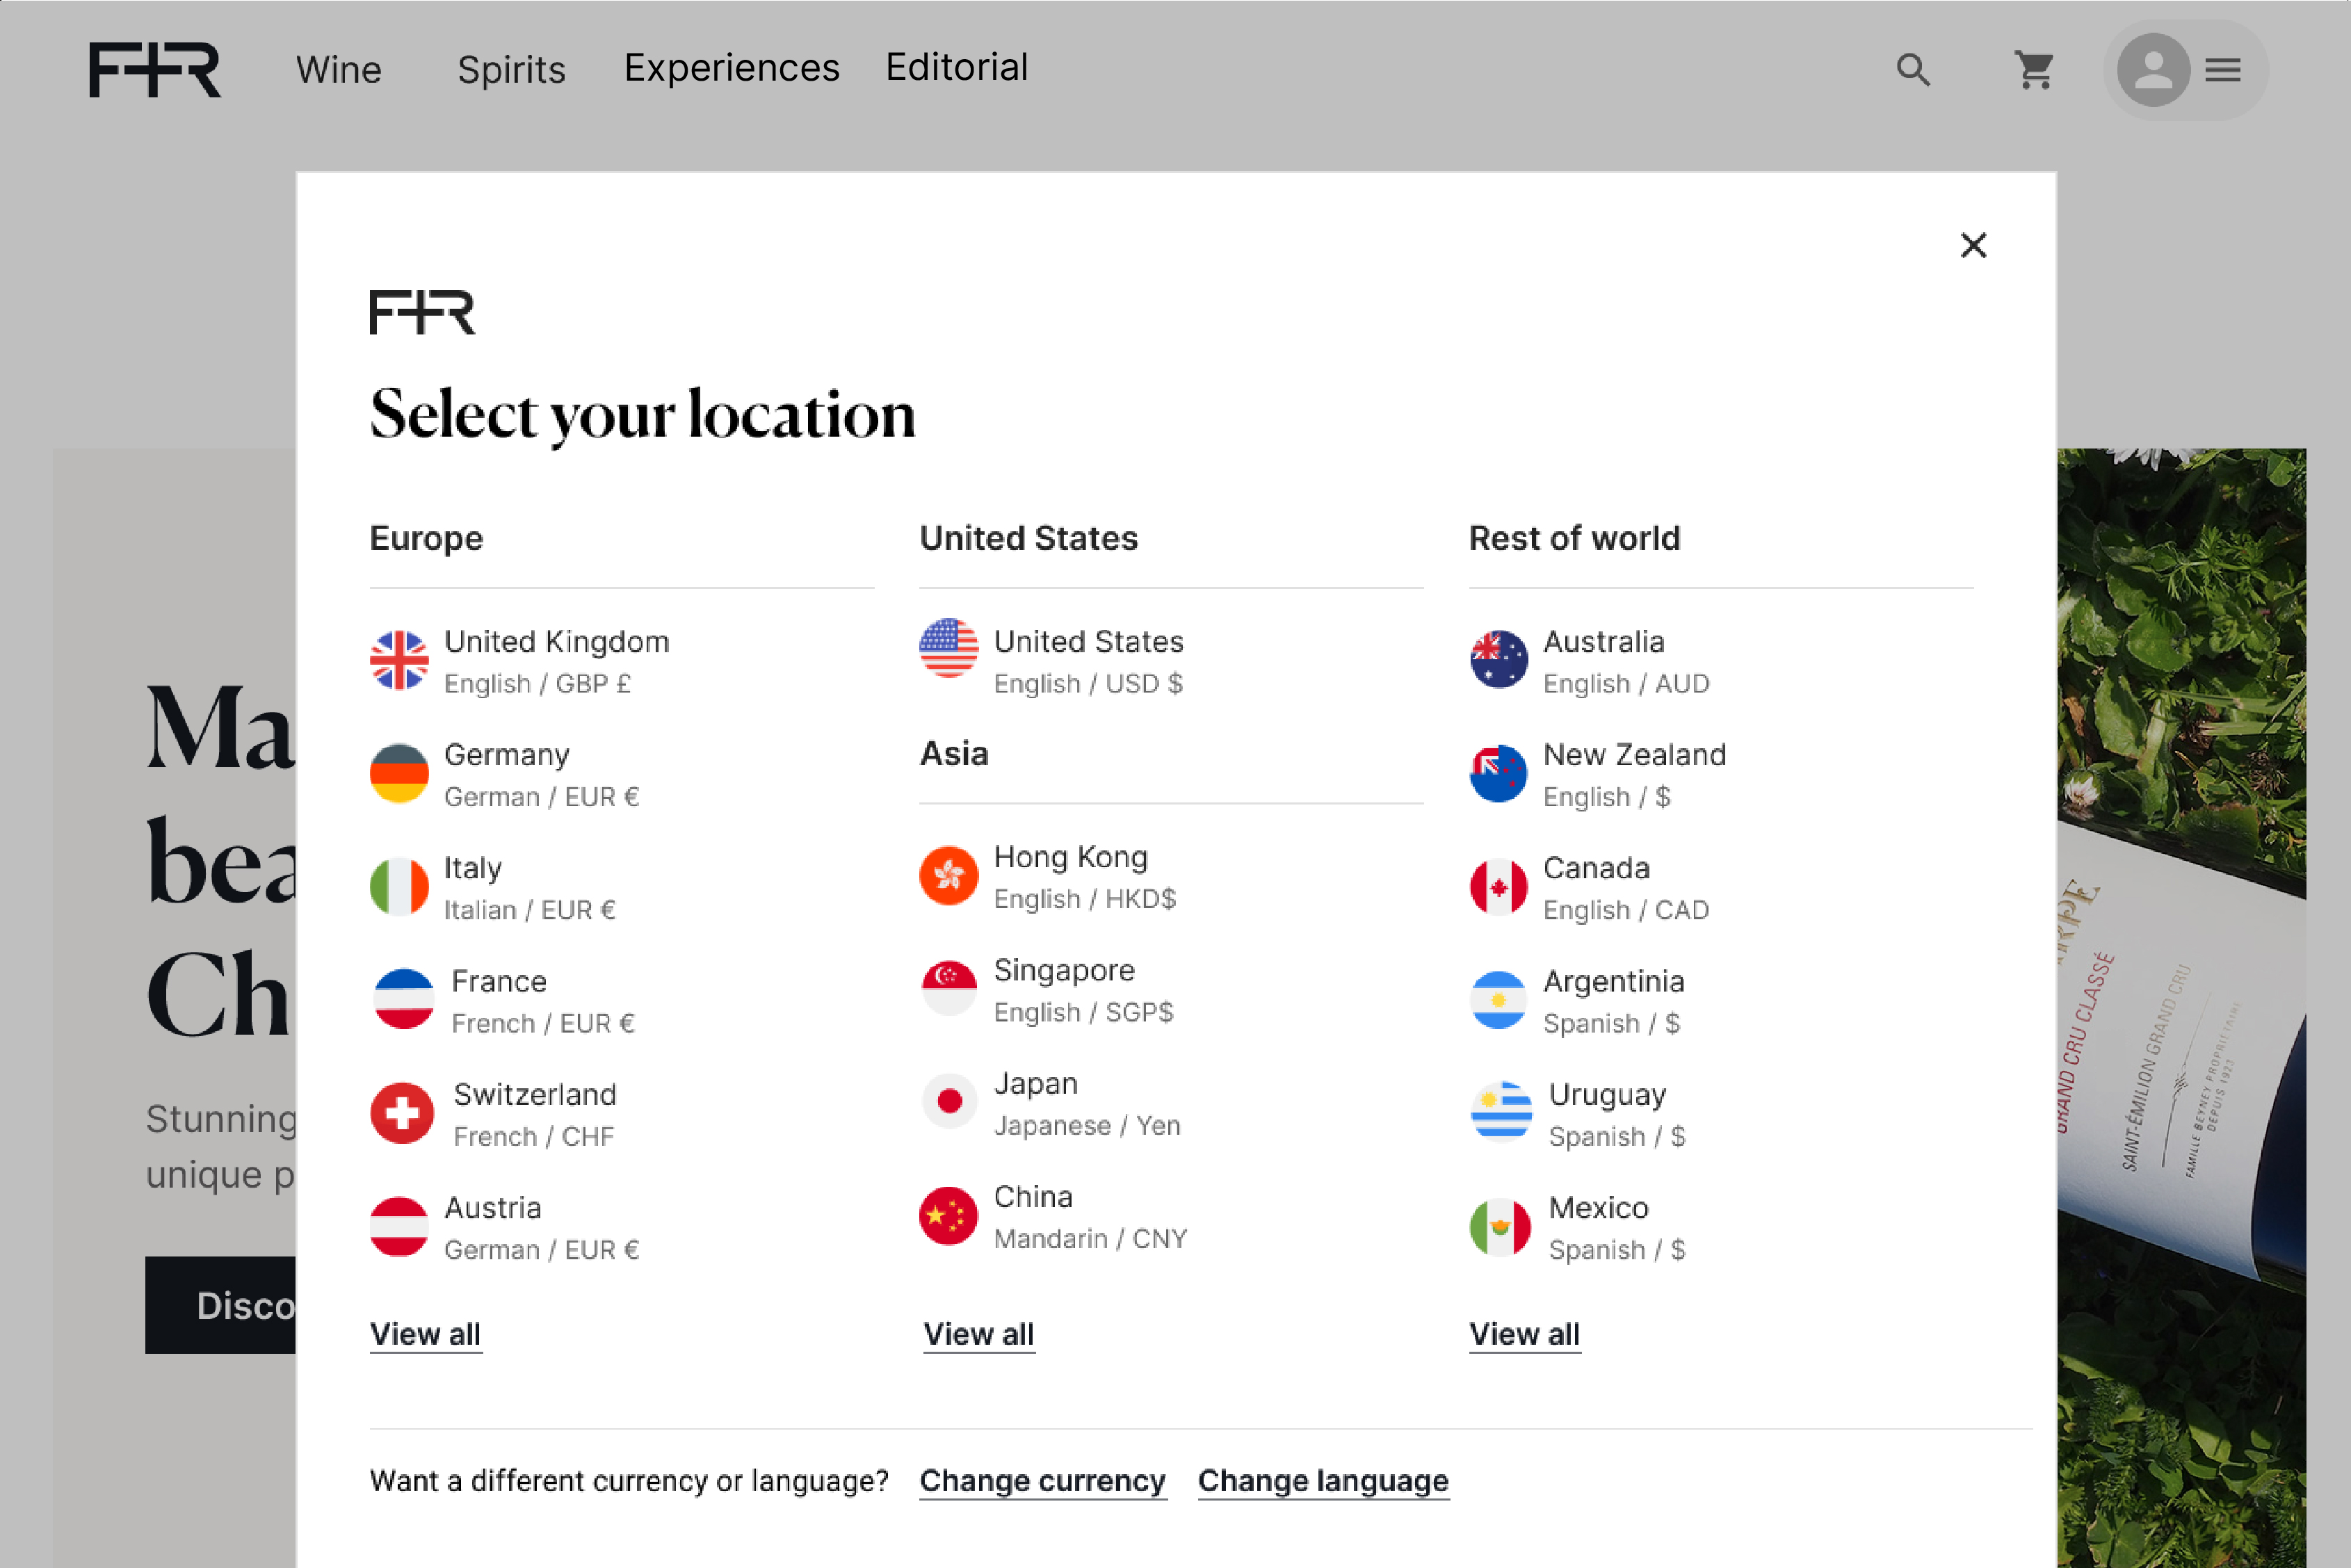The image size is (2351, 1568).
Task: Click the Change language link
Action: tap(1322, 1480)
